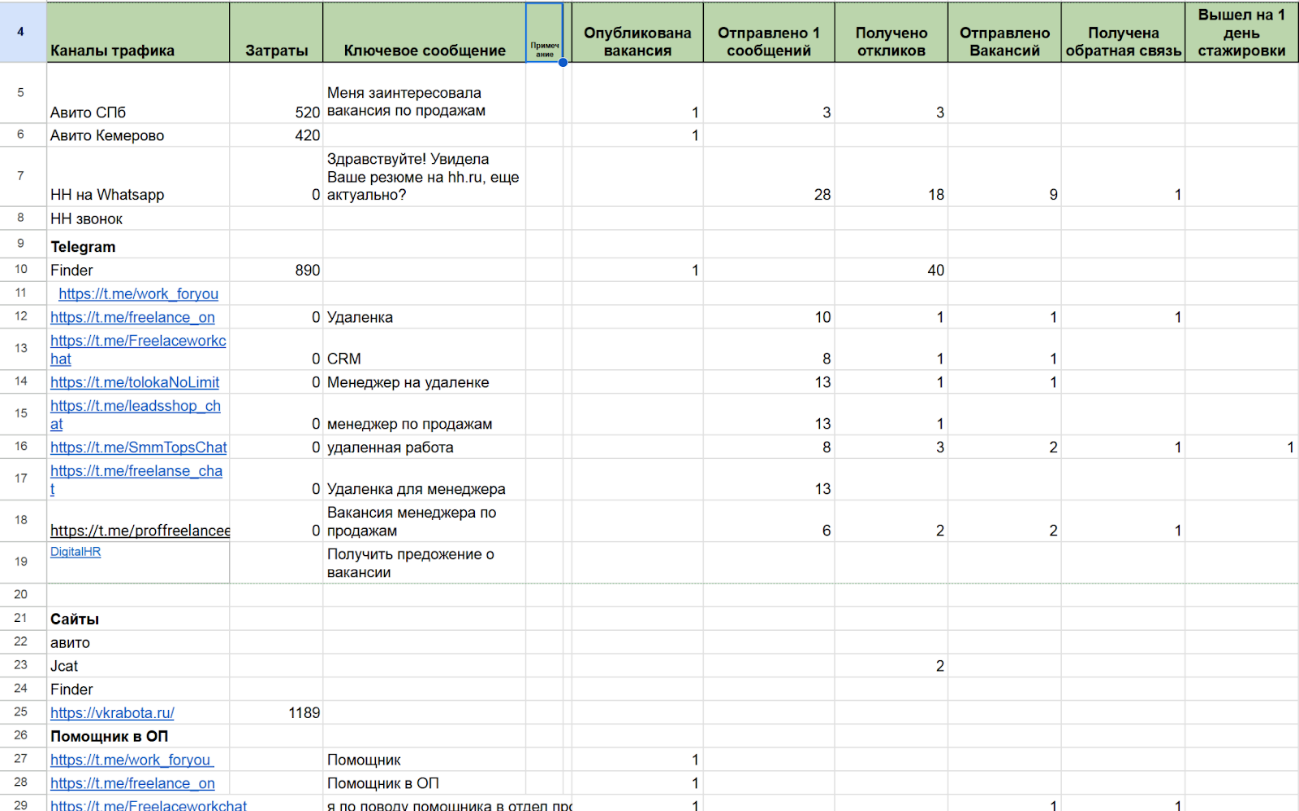Select the 'Ключевое сообщение' header cell
The image size is (1299, 811).
point(424,32)
